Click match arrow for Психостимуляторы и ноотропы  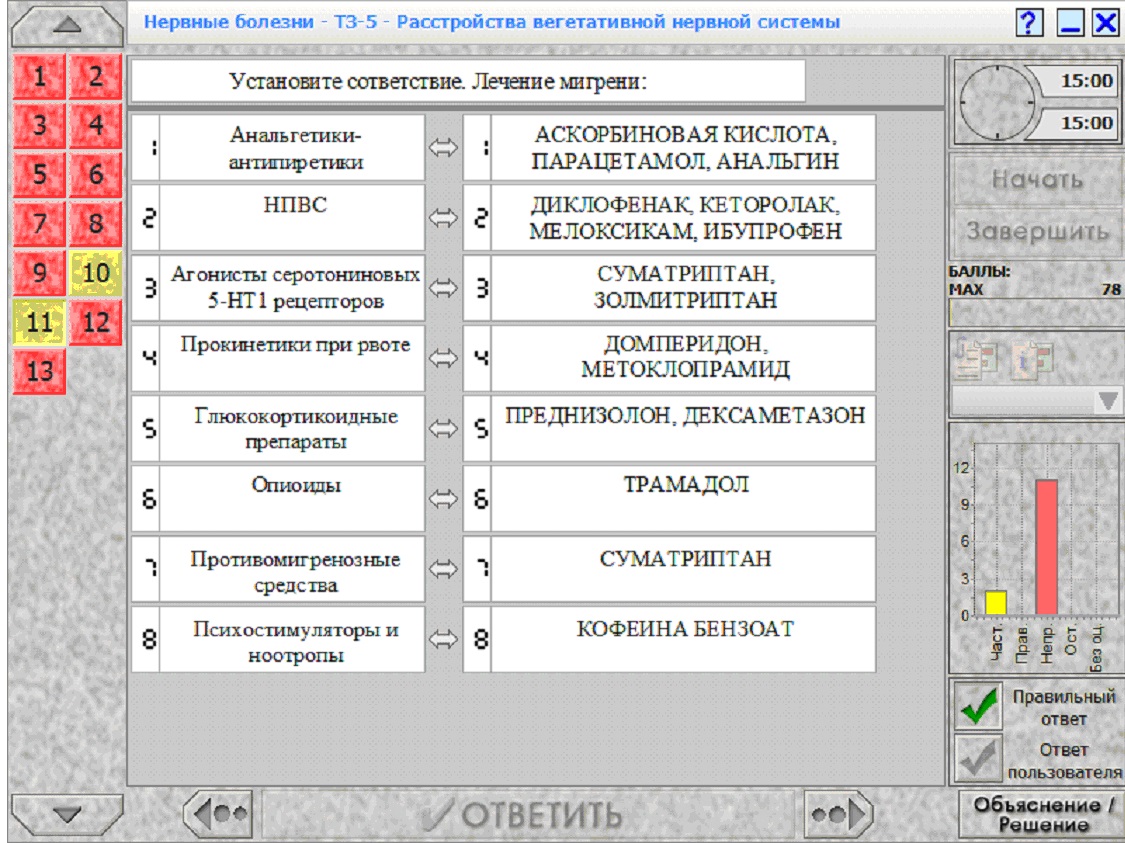click(443, 639)
